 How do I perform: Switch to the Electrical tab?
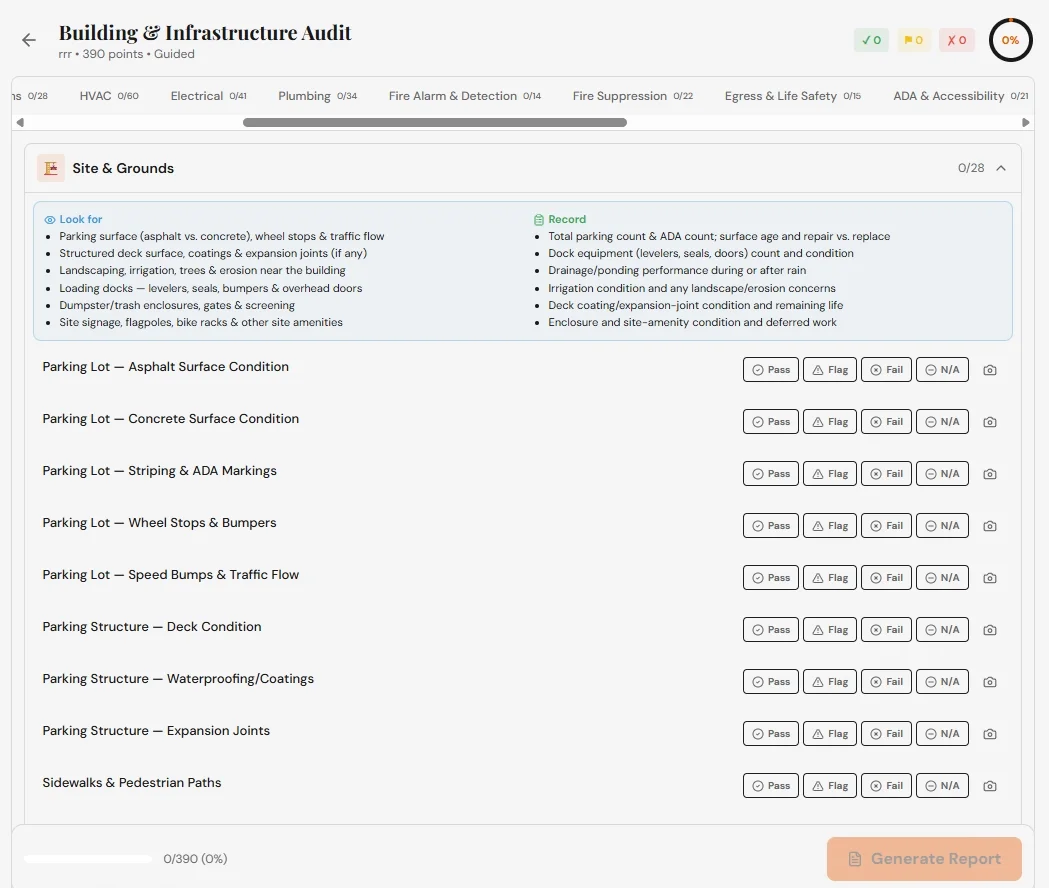tap(209, 96)
